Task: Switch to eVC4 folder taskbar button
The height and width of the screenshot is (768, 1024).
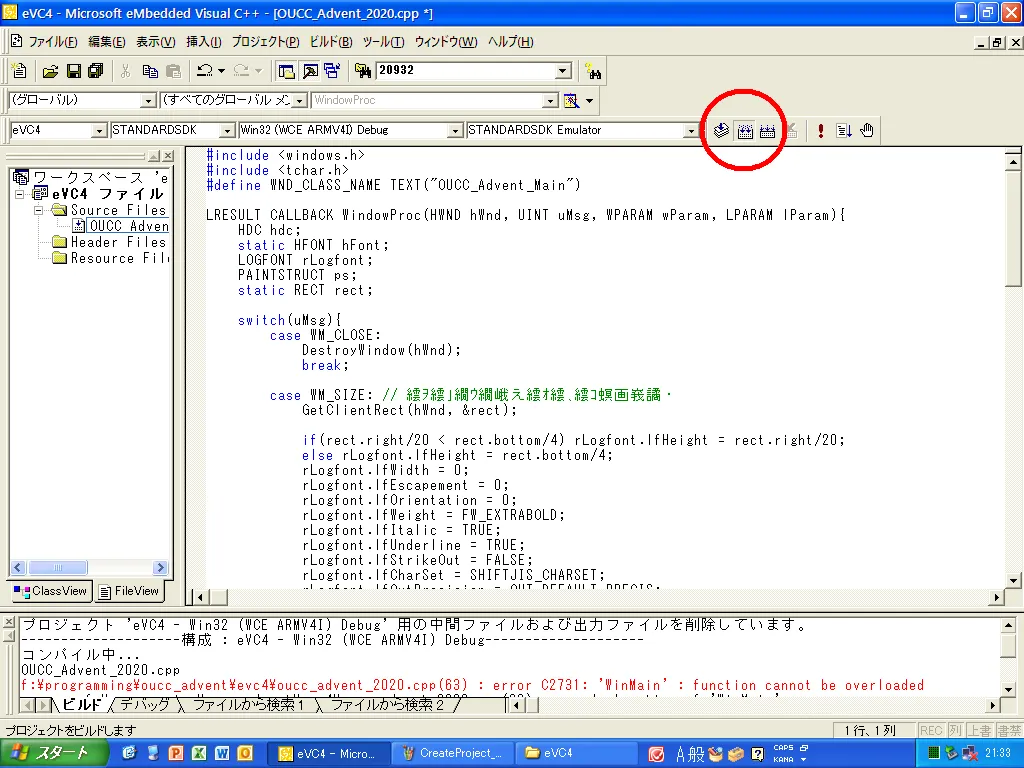Action: click(577, 754)
